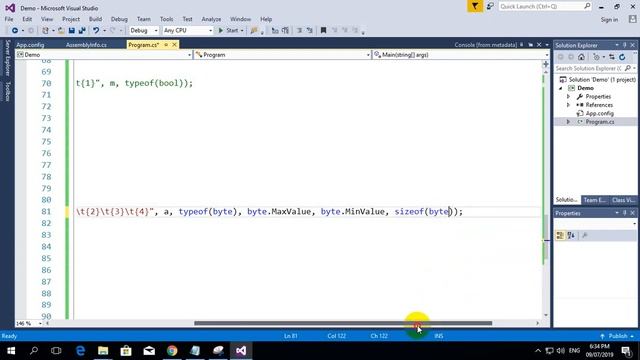
Task: Toggle auto hide pin on Solution Explorer
Action: tap(624, 45)
